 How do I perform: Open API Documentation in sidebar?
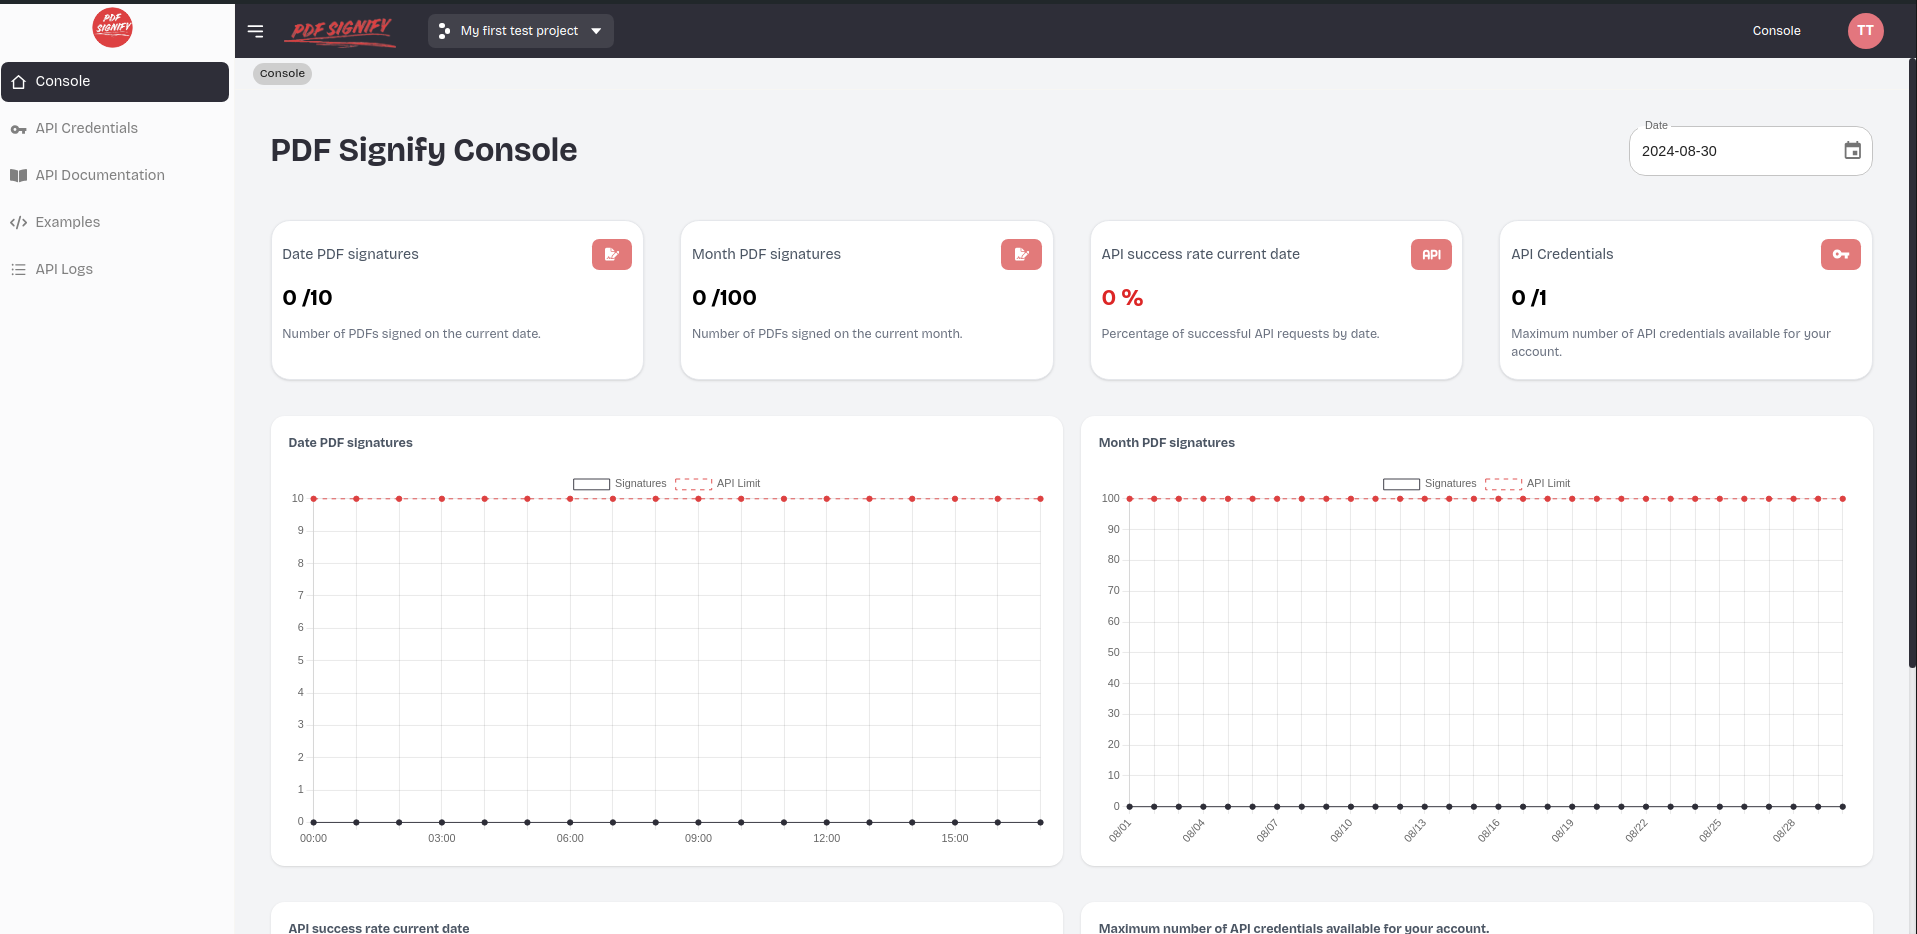pos(115,175)
